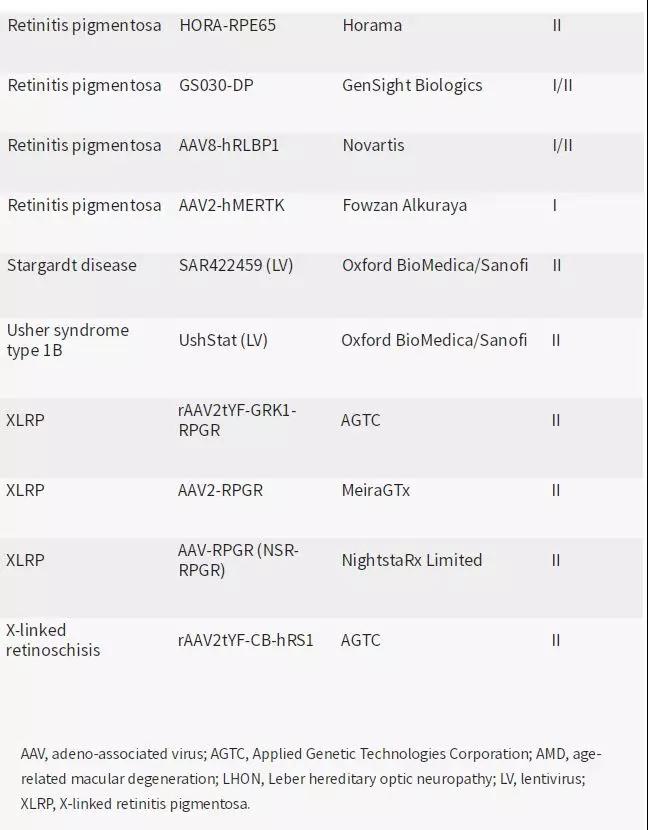Click the AAV2-hMERTK product cell
This screenshot has width=648, height=830.
point(231,205)
